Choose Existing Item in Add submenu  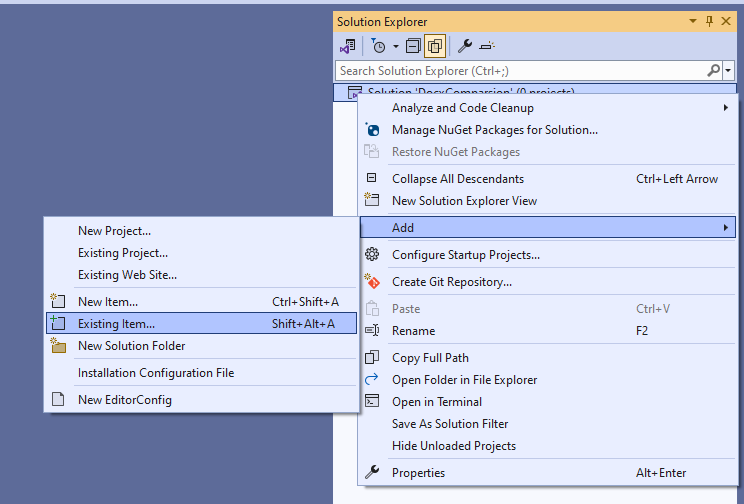(202, 324)
